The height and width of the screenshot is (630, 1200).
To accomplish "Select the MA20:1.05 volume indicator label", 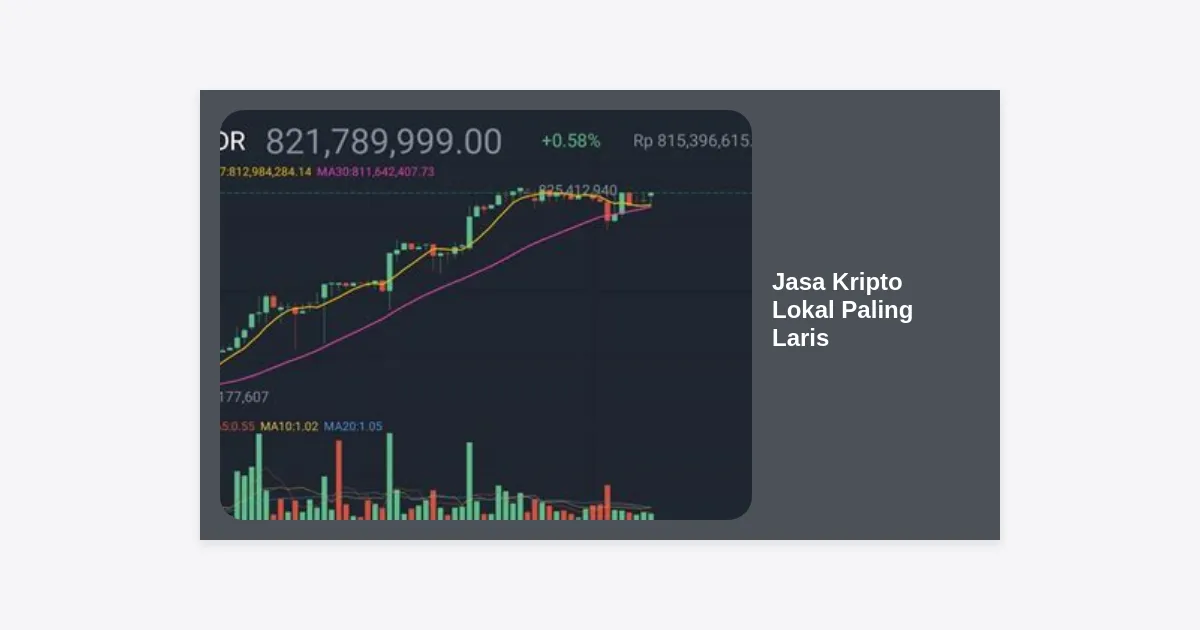I will click(x=353, y=427).
